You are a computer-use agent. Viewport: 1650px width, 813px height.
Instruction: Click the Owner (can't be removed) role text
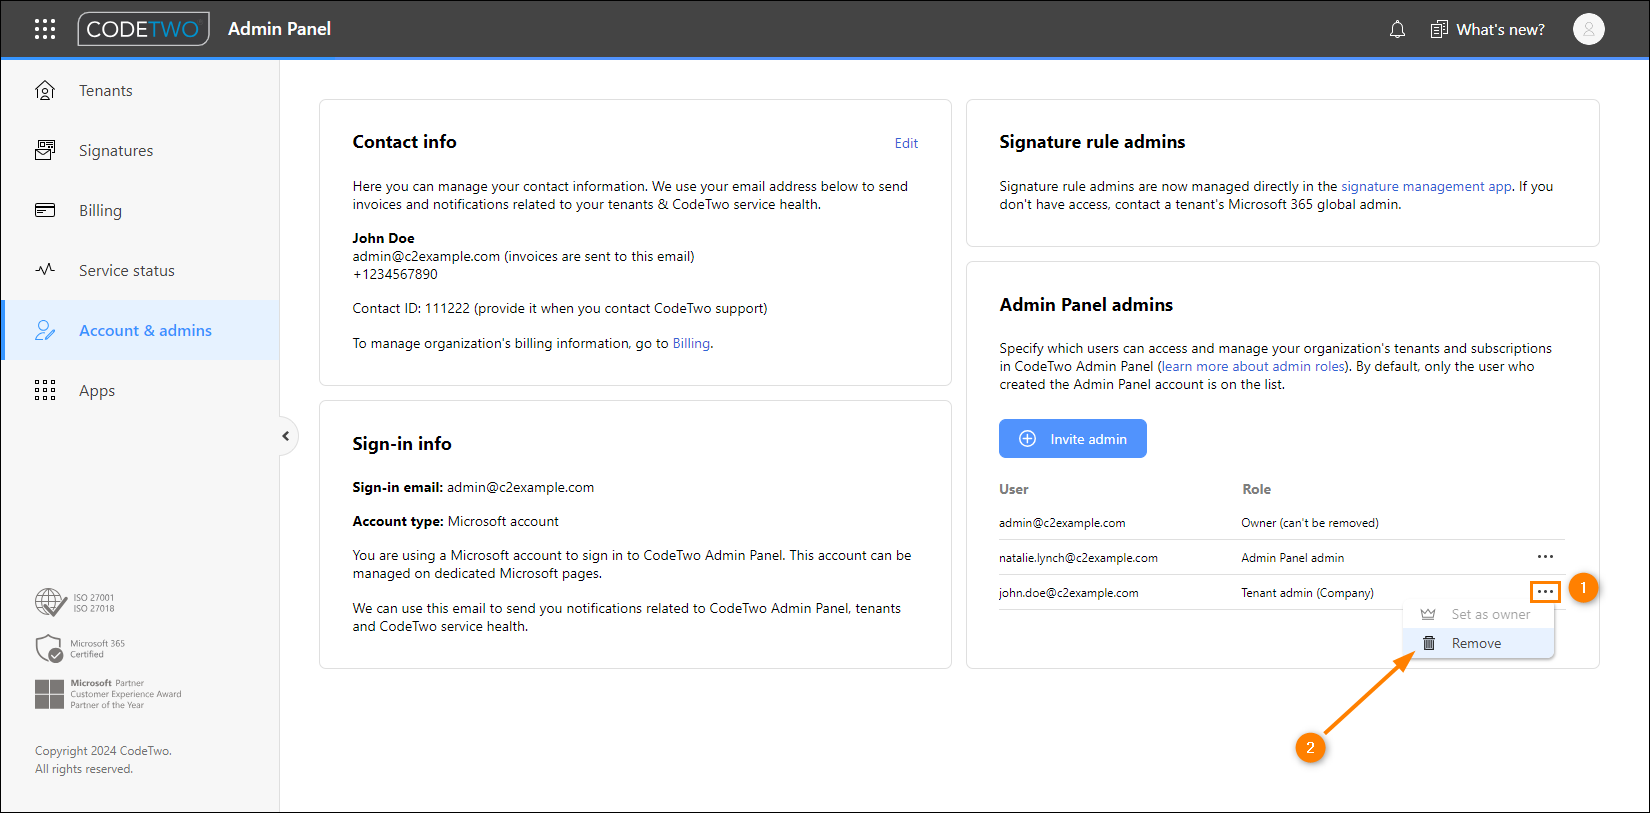point(1310,523)
